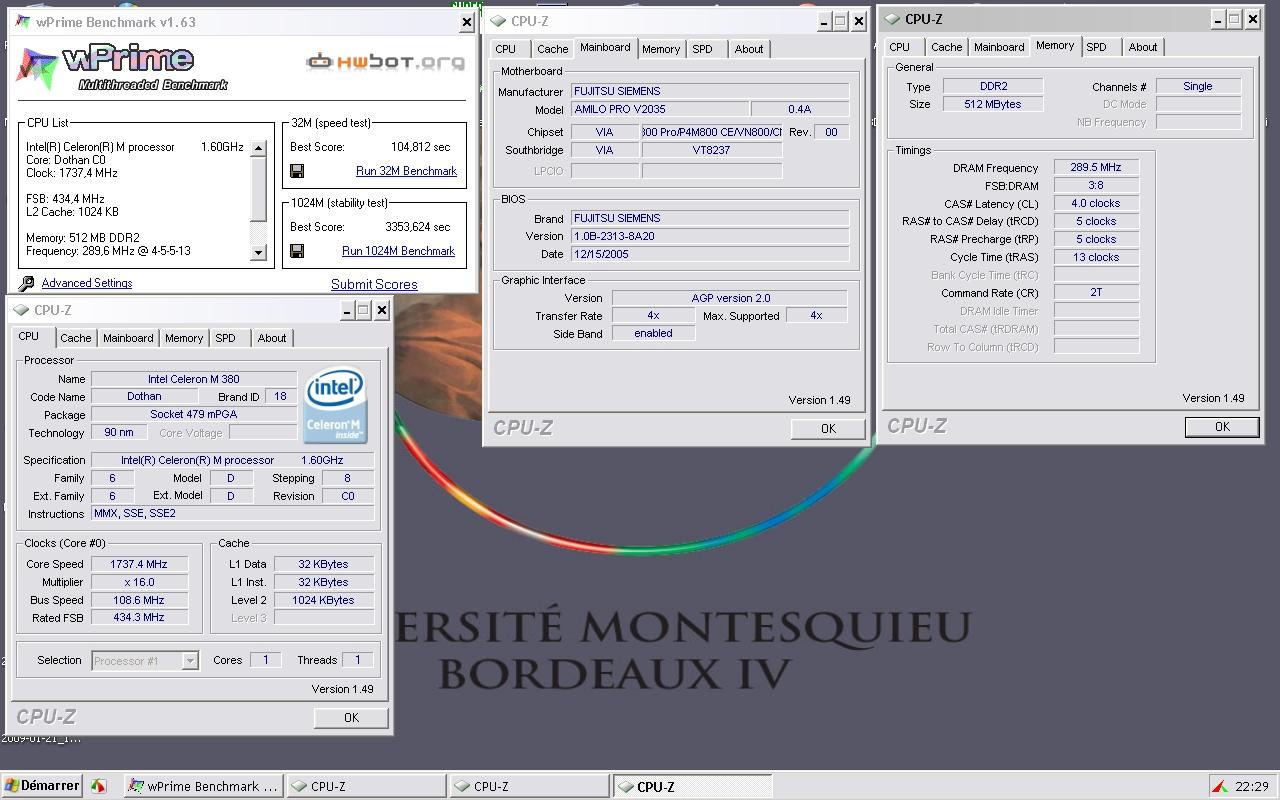Click the save icon beside Run 1024M Benchmark
Screen dimensions: 1280x800
[297, 251]
